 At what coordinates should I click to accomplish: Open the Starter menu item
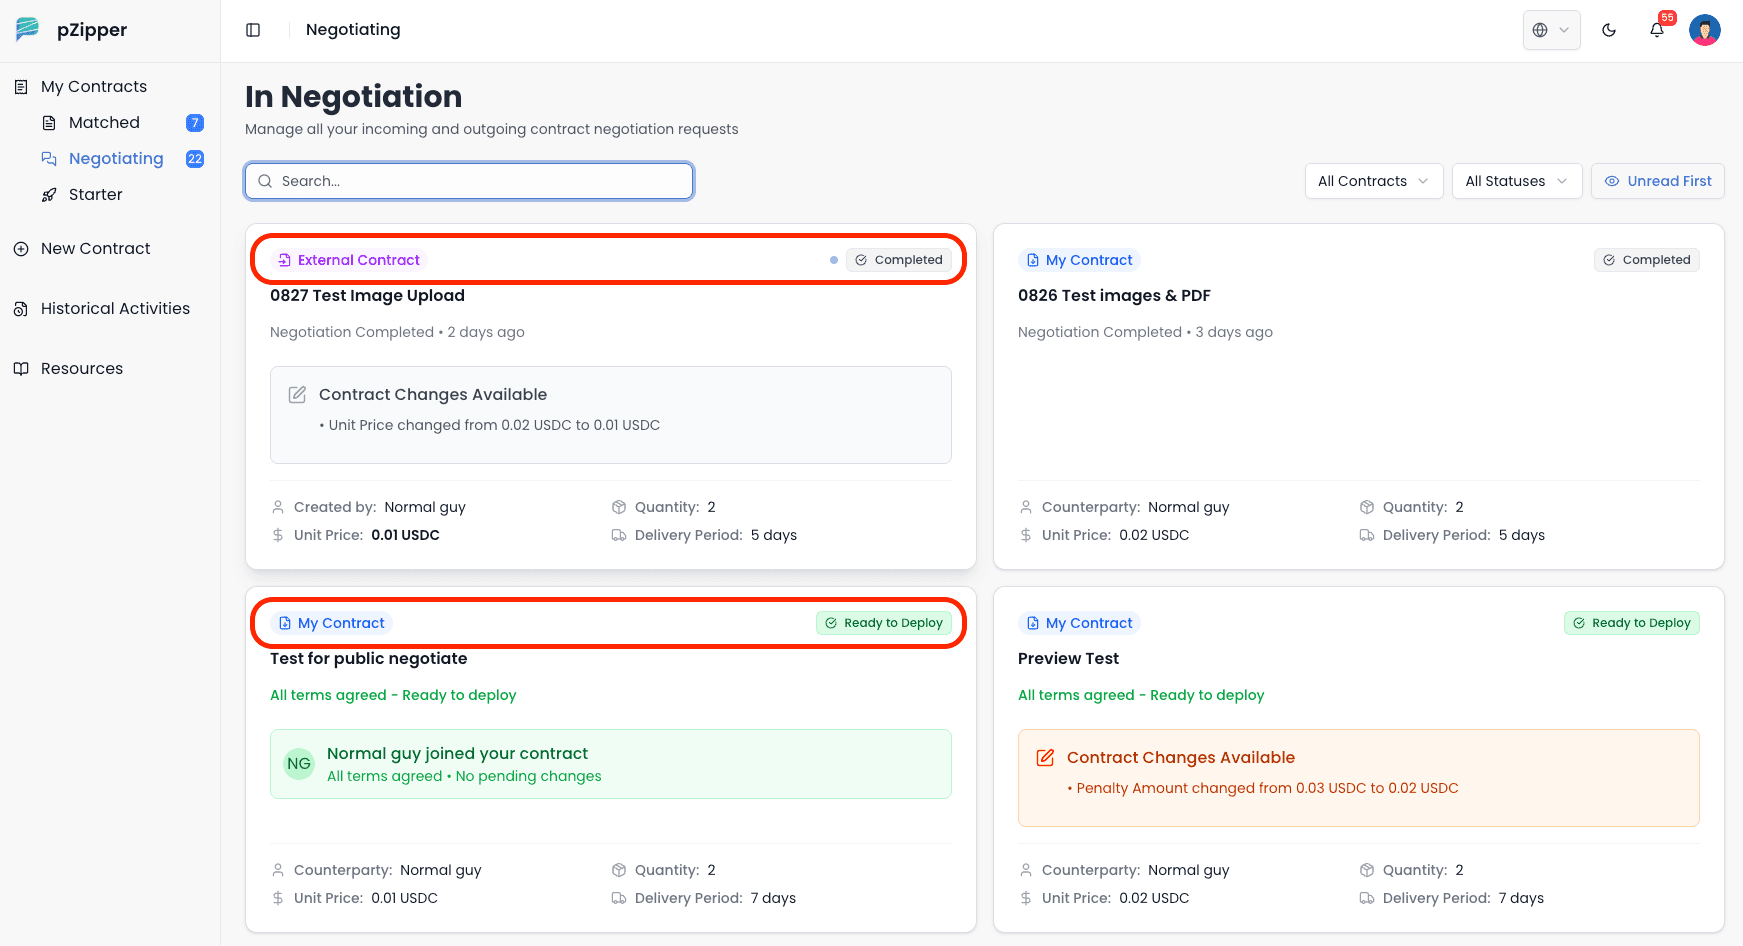[x=95, y=195]
